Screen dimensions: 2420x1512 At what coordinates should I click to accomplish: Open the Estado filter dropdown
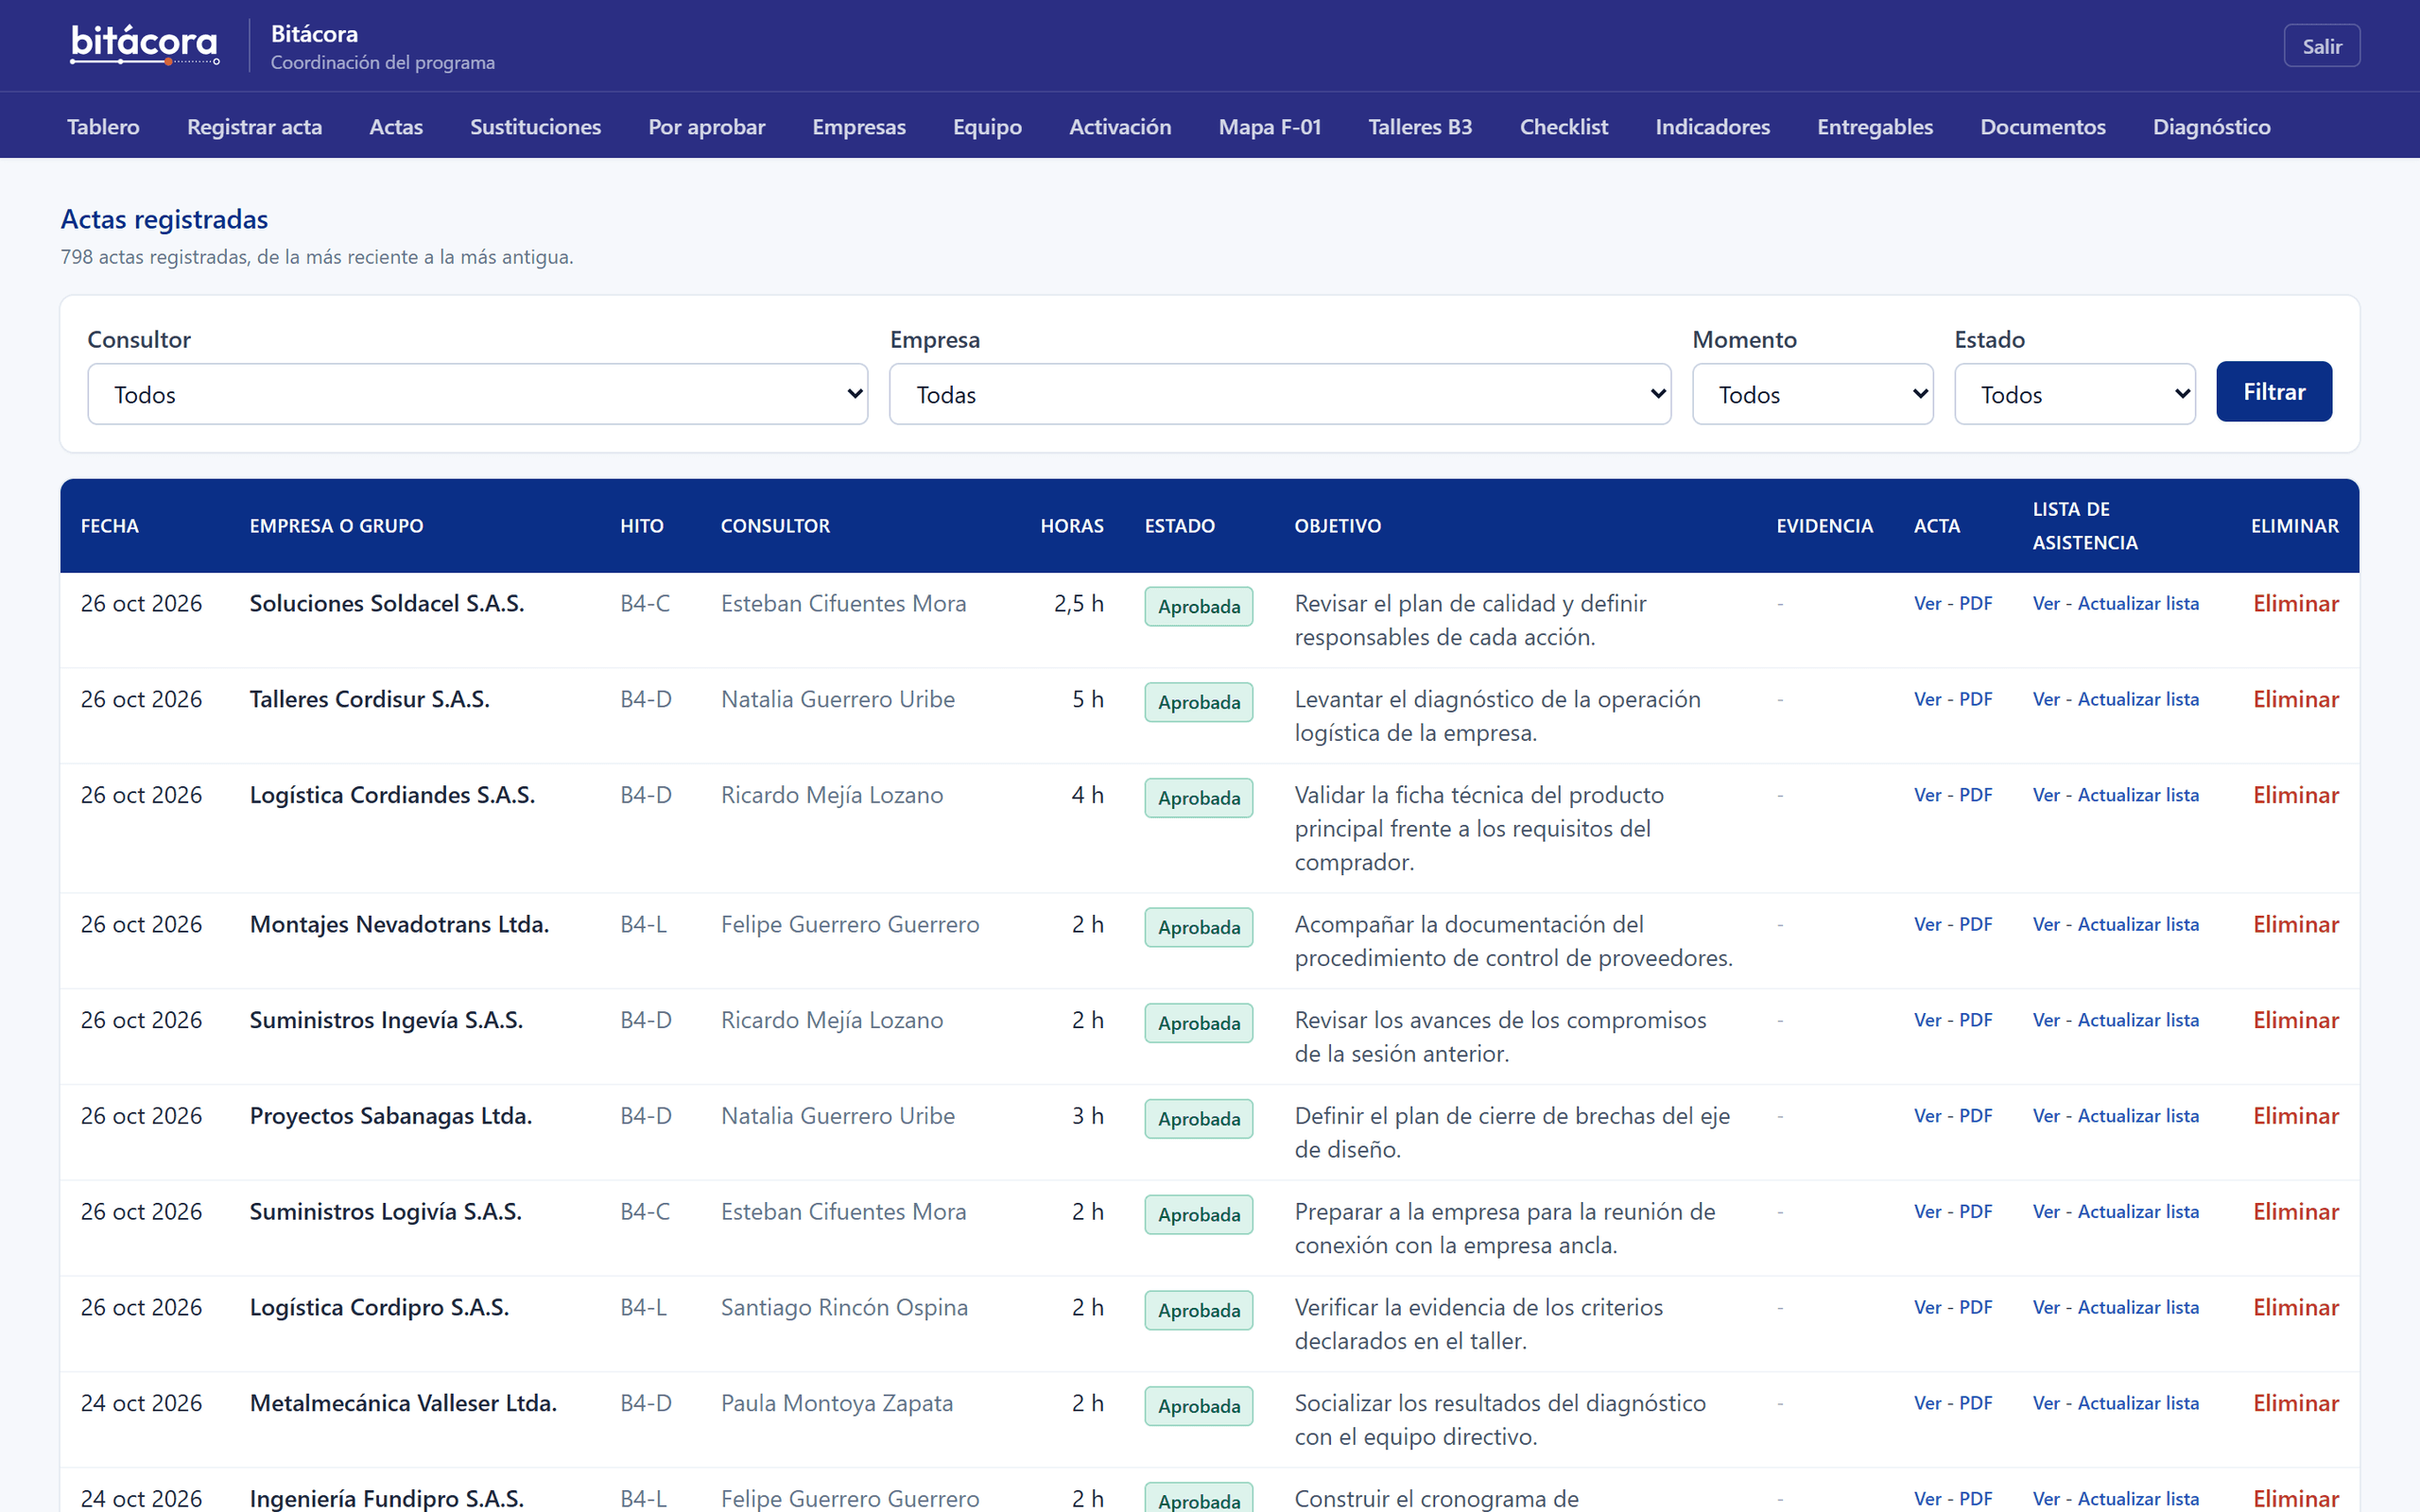[x=2074, y=394]
